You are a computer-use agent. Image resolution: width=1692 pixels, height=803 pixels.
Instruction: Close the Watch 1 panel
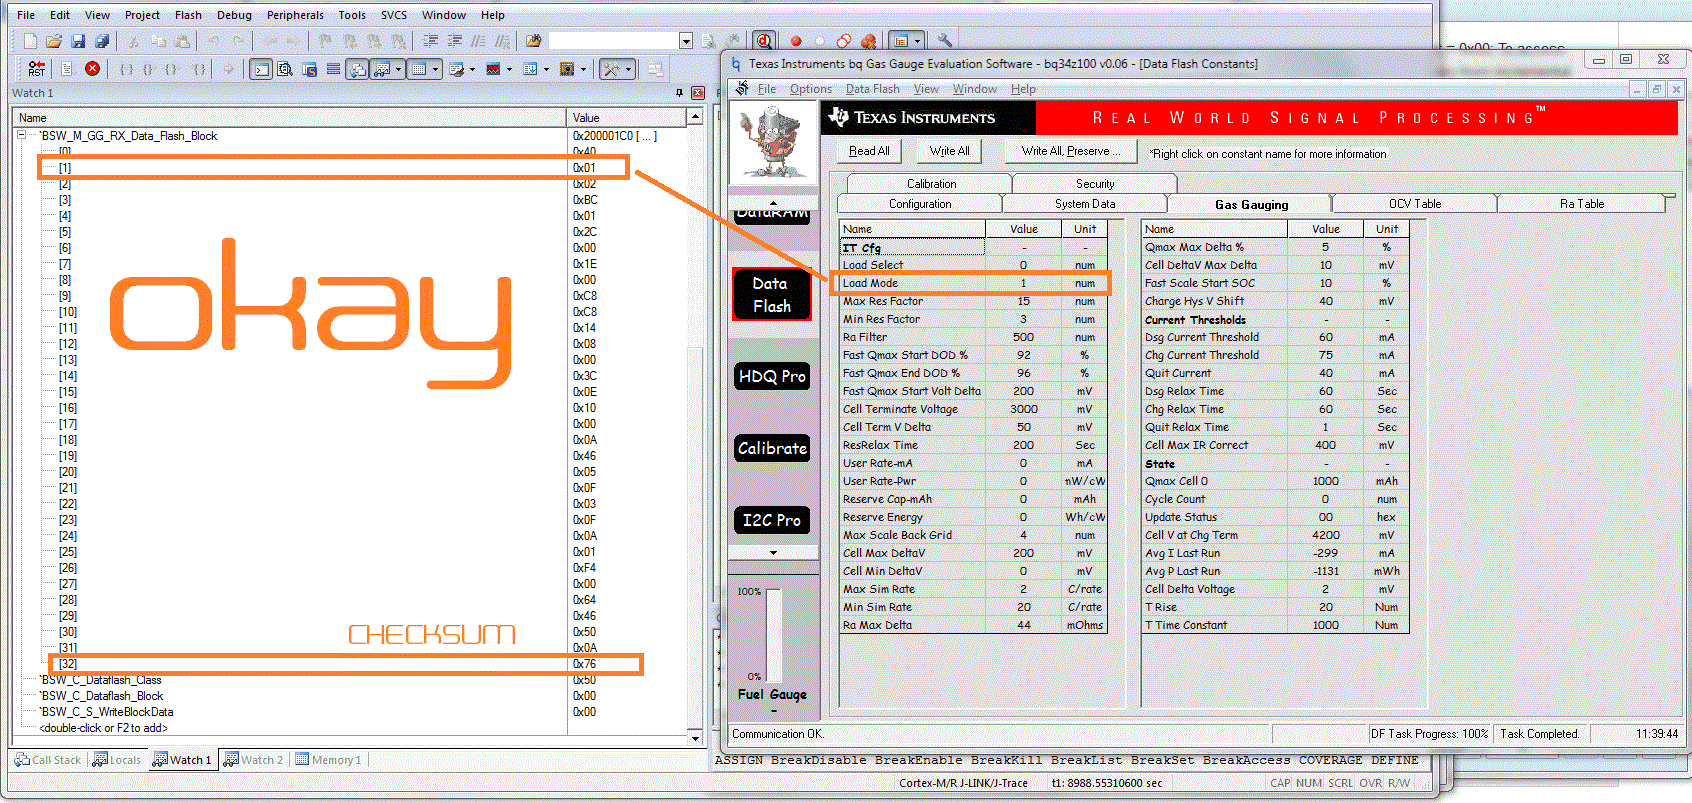tap(698, 93)
